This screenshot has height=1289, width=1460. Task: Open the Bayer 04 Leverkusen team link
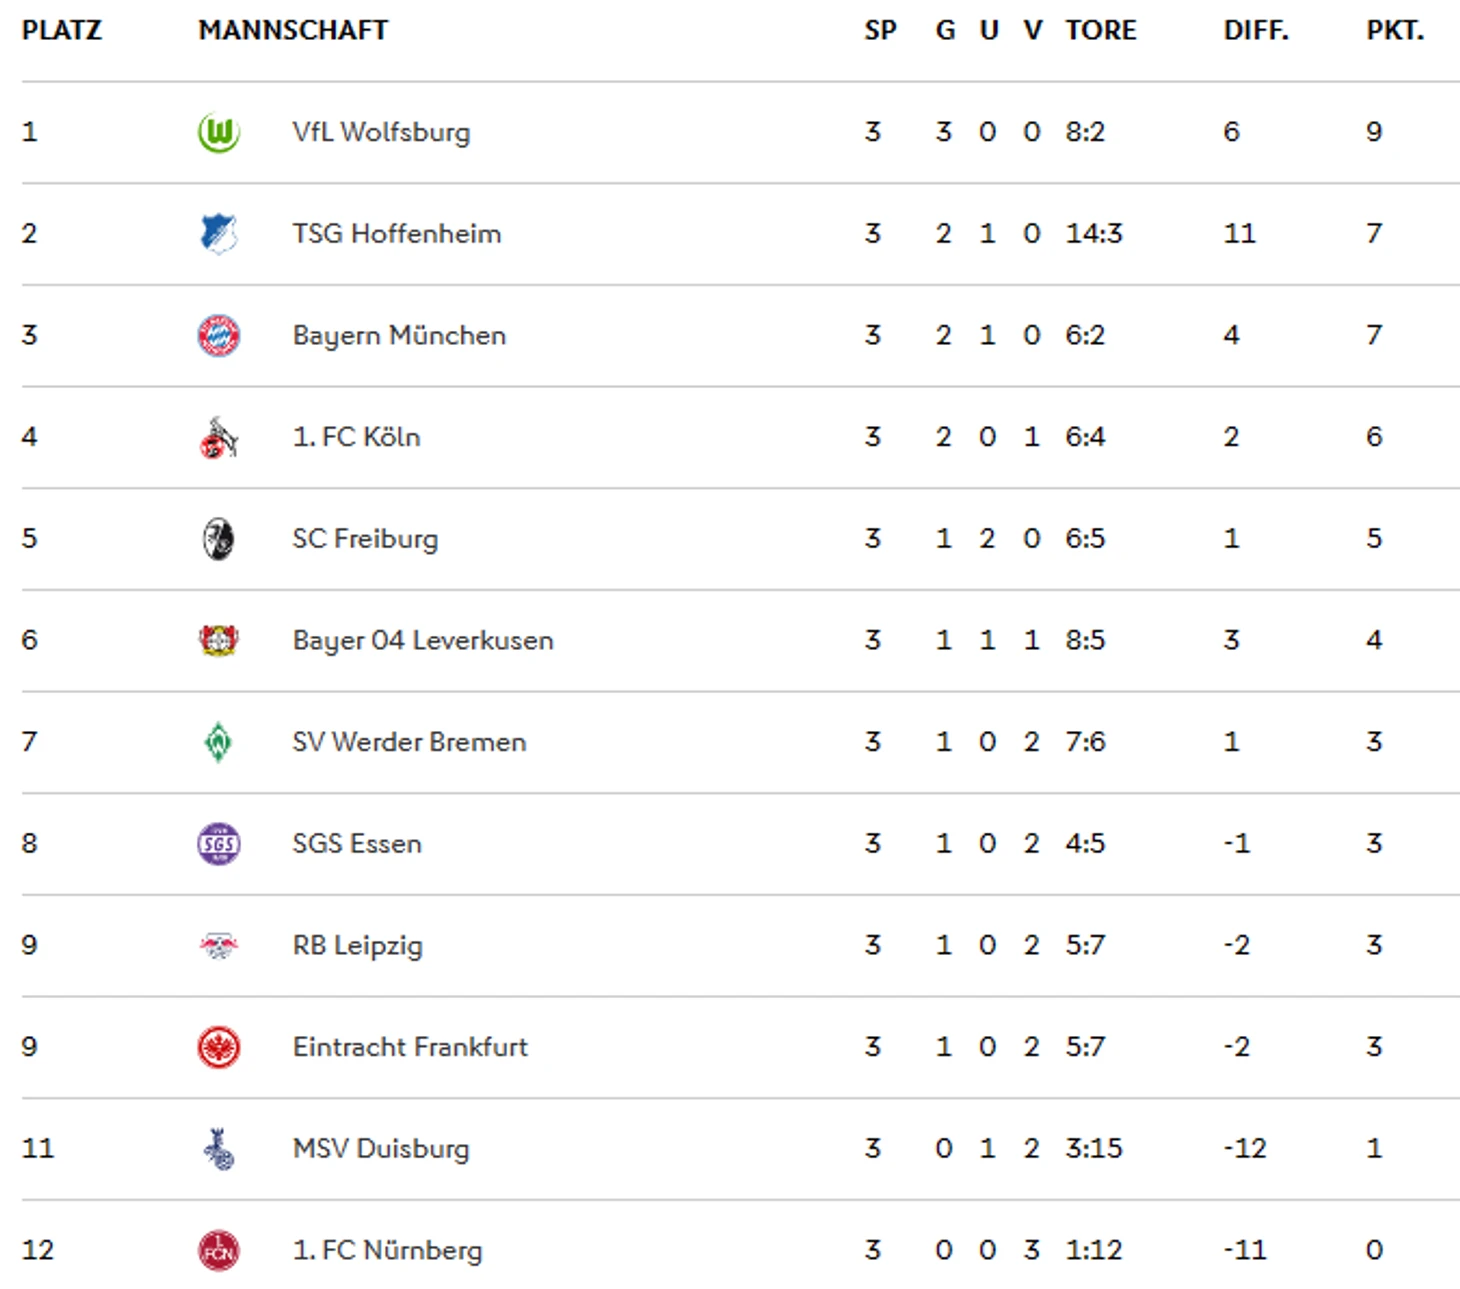pyautogui.click(x=423, y=640)
